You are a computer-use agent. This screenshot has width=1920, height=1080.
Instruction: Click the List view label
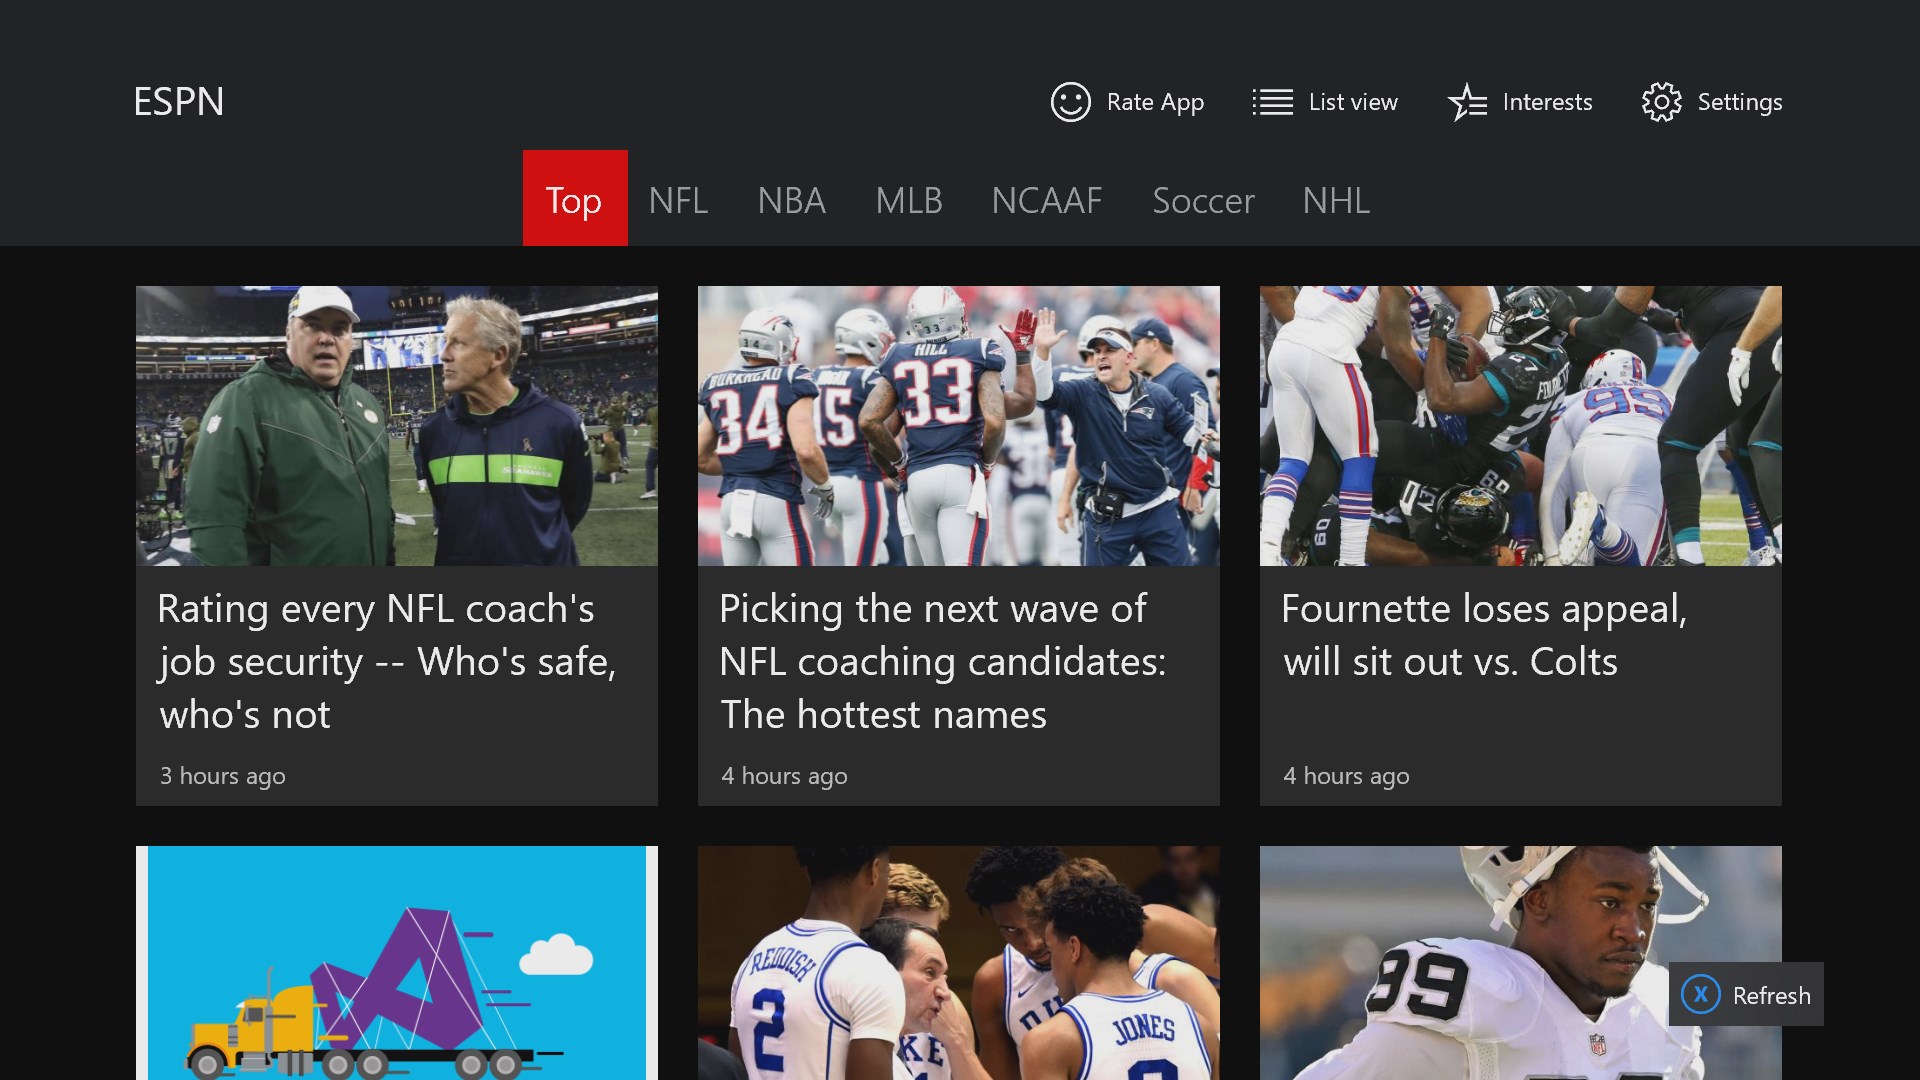(x=1353, y=102)
